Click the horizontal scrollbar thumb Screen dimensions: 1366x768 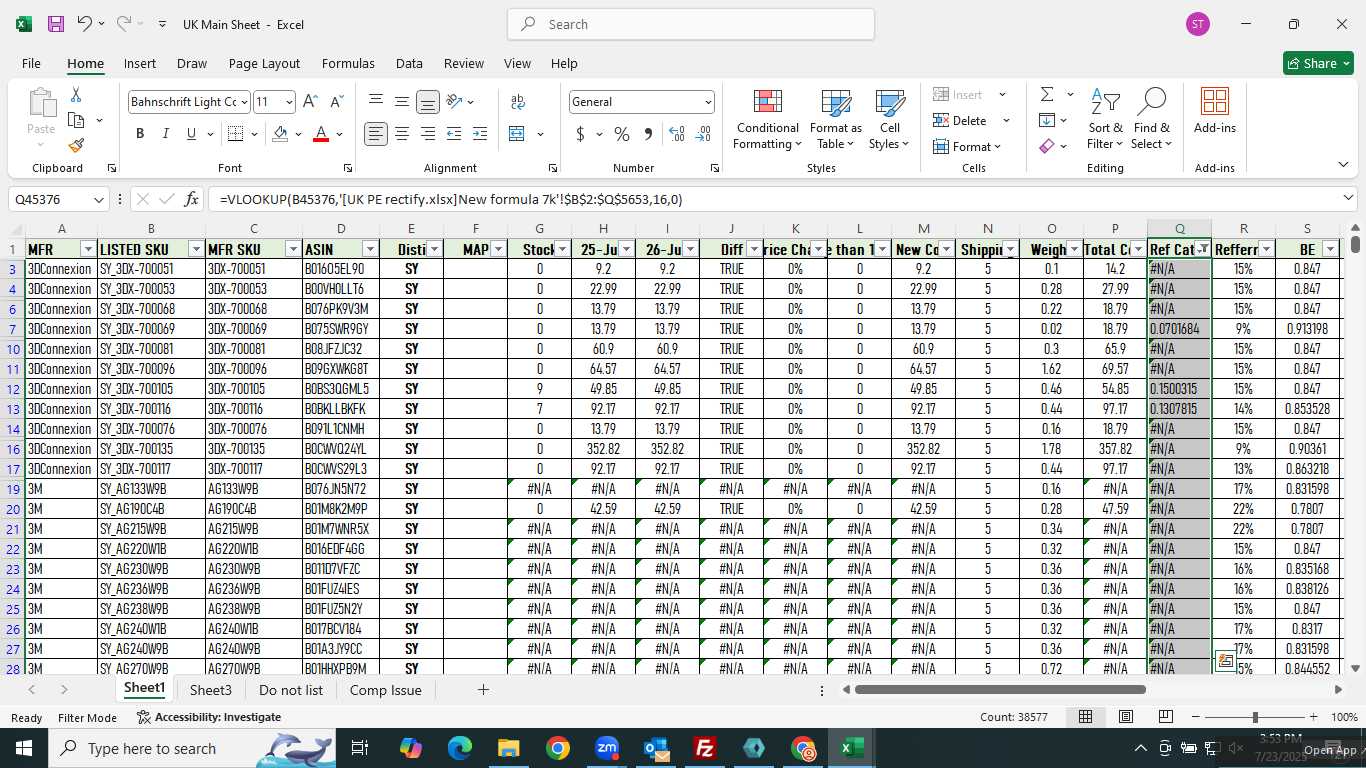(x=1000, y=689)
